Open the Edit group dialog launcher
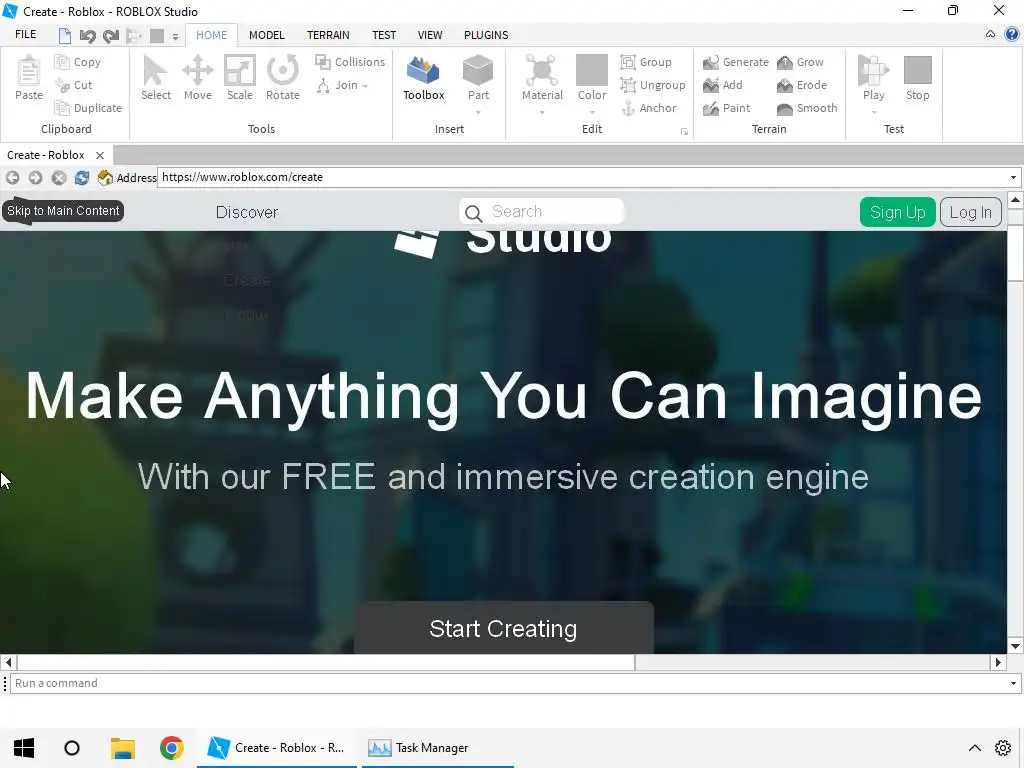This screenshot has width=1024, height=768. tap(684, 131)
